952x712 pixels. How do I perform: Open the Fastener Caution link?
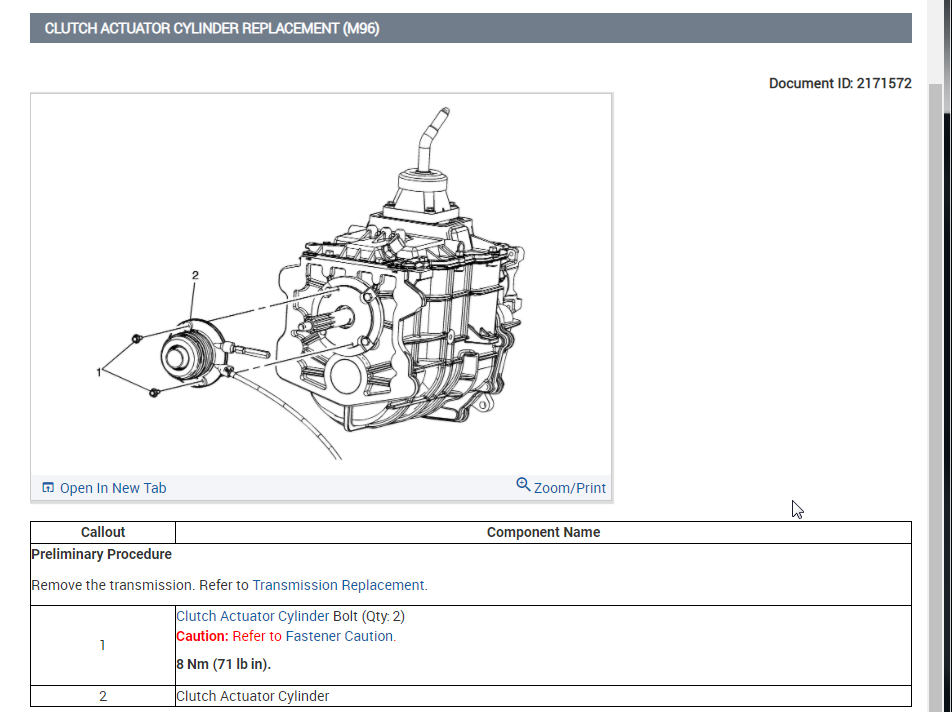click(x=340, y=636)
